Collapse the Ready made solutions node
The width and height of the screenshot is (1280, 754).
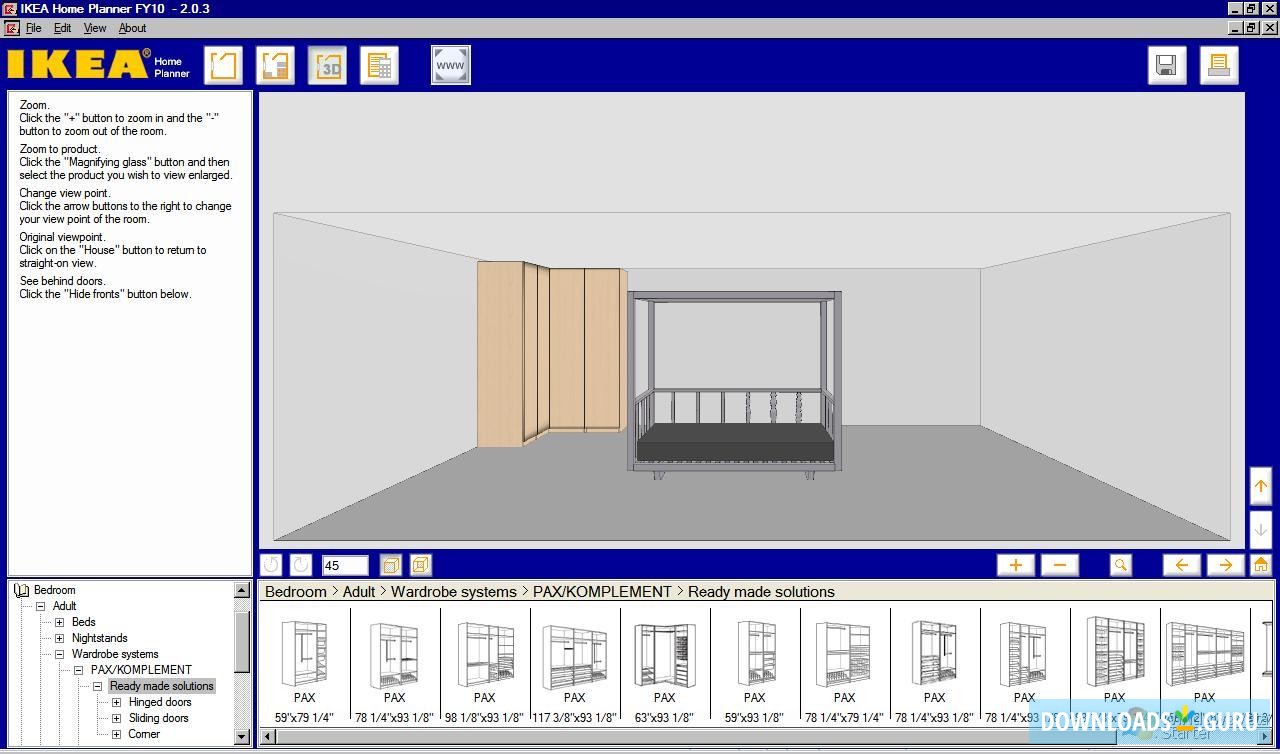[96, 686]
